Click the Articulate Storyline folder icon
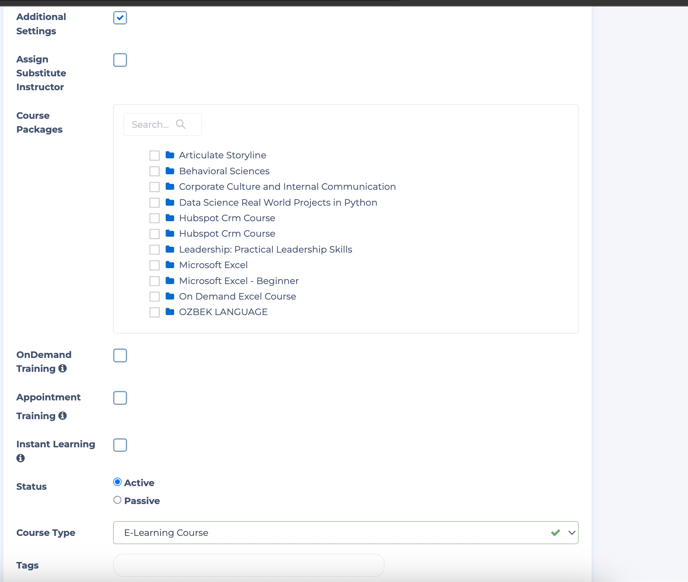Image resolution: width=688 pixels, height=582 pixels. pyautogui.click(x=170, y=155)
